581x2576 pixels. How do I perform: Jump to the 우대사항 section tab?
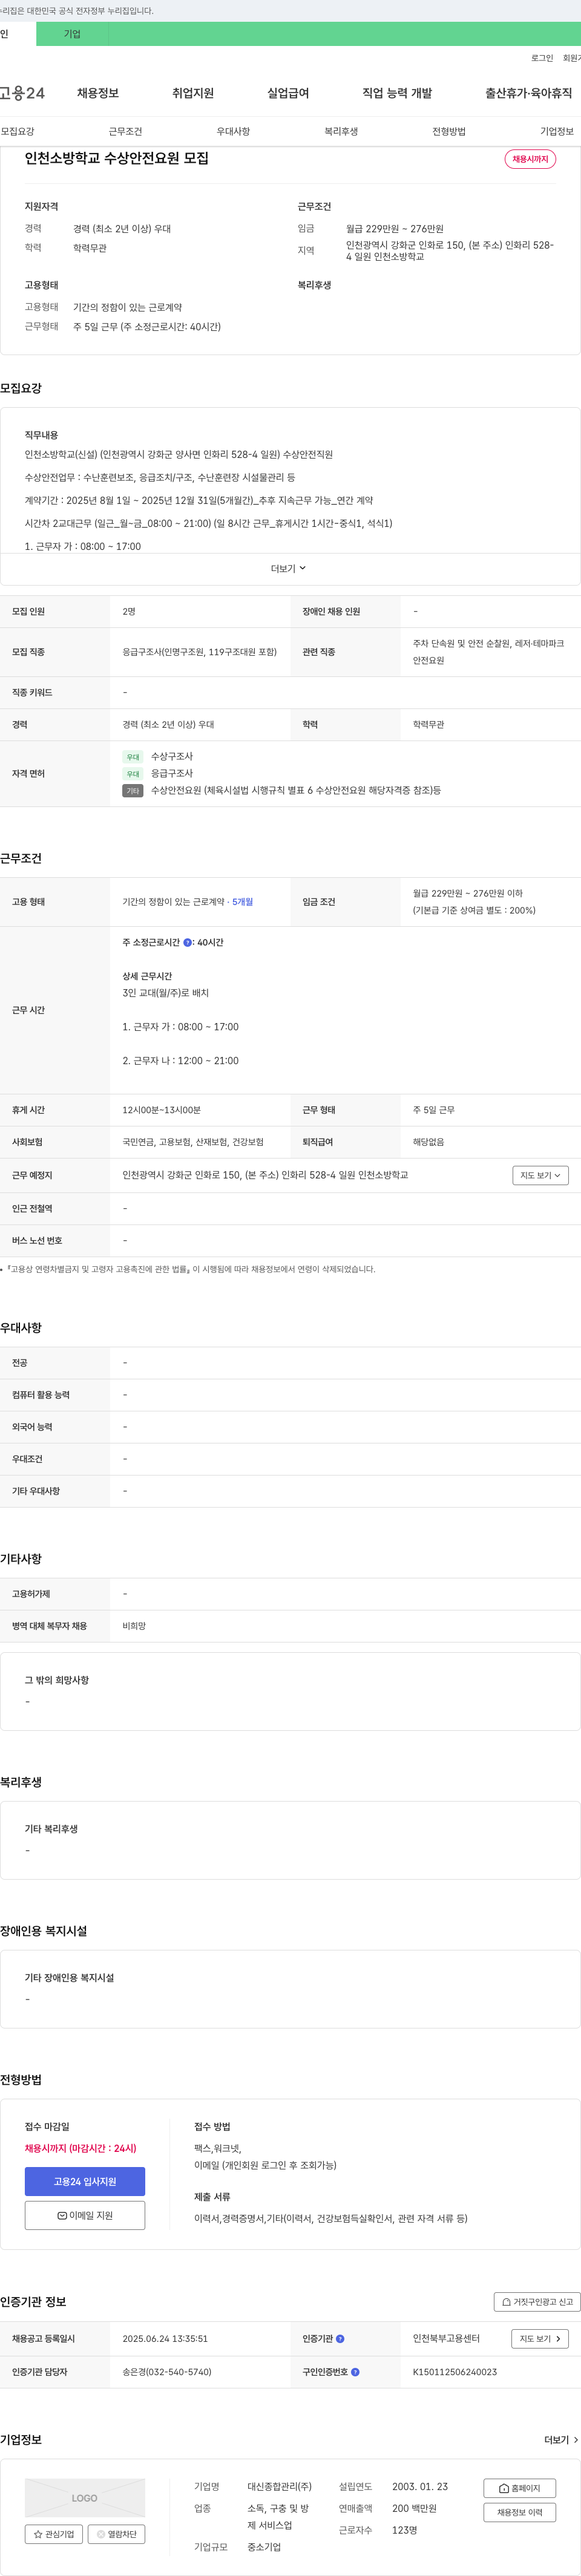point(233,131)
